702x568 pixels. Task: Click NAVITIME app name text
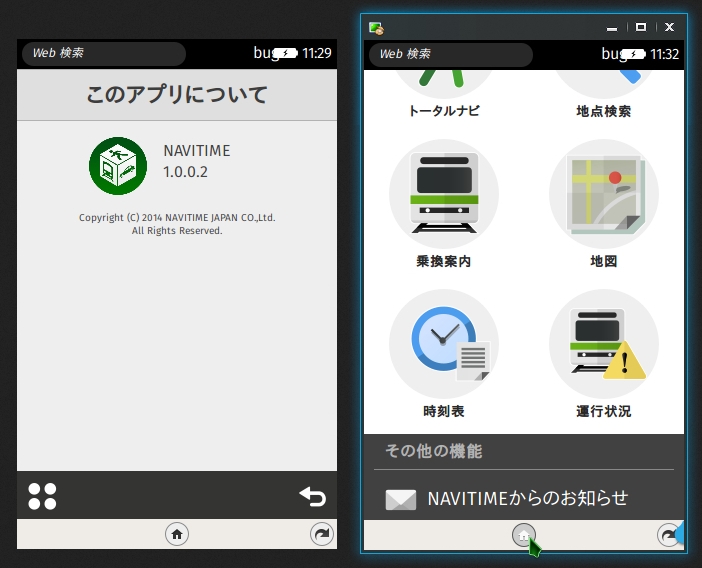click(x=197, y=151)
